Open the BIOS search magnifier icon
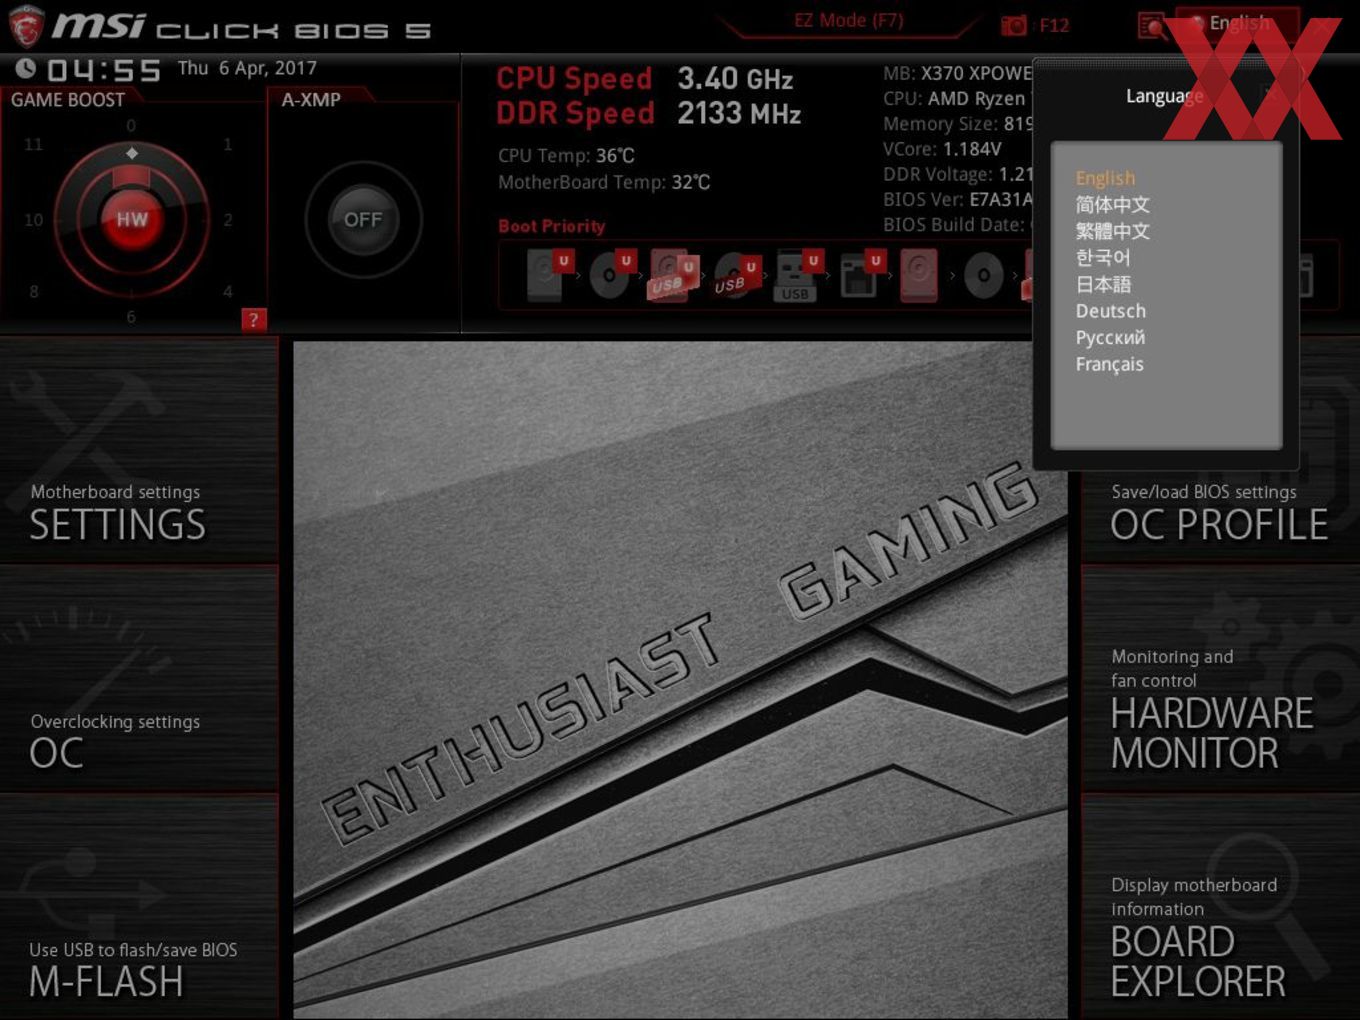The width and height of the screenshot is (1360, 1020). (1152, 25)
